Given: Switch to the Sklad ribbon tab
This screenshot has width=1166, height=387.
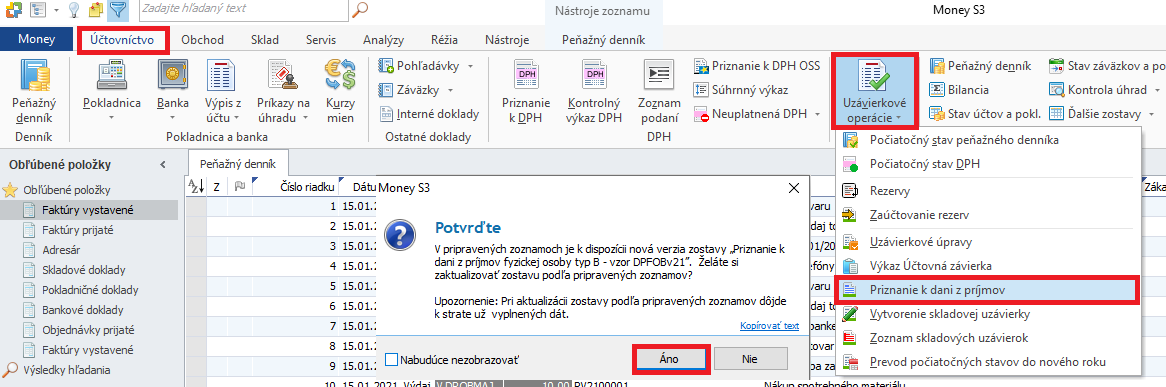Looking at the screenshot, I should click(x=265, y=39).
